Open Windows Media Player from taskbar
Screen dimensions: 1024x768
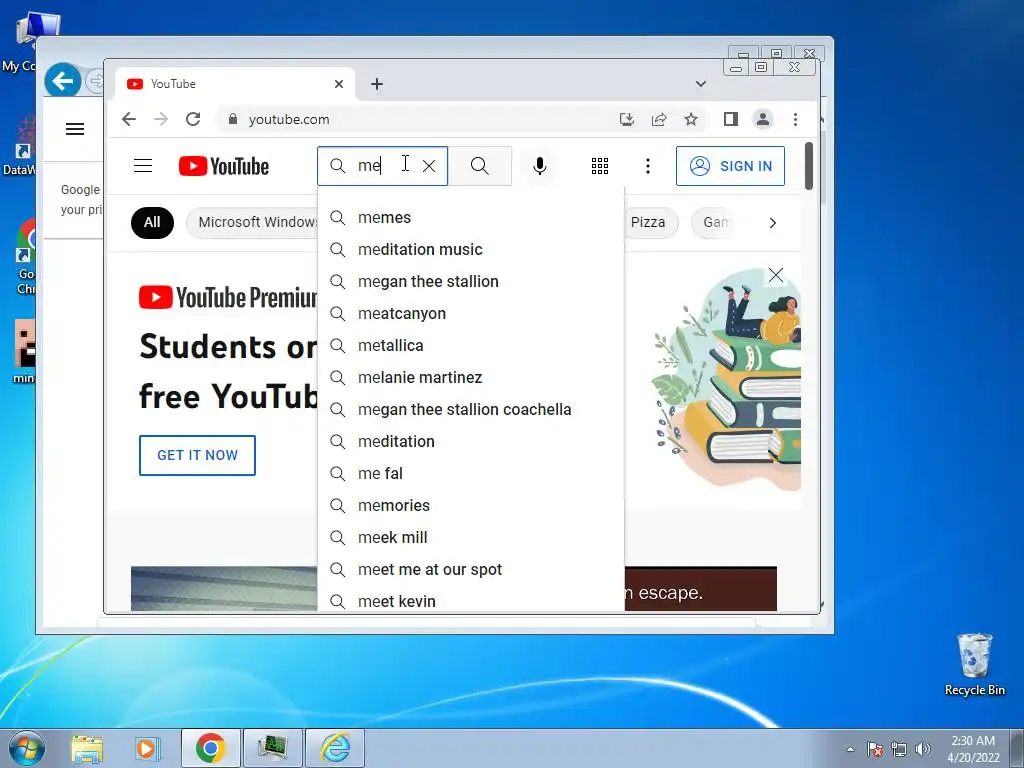(x=148, y=748)
